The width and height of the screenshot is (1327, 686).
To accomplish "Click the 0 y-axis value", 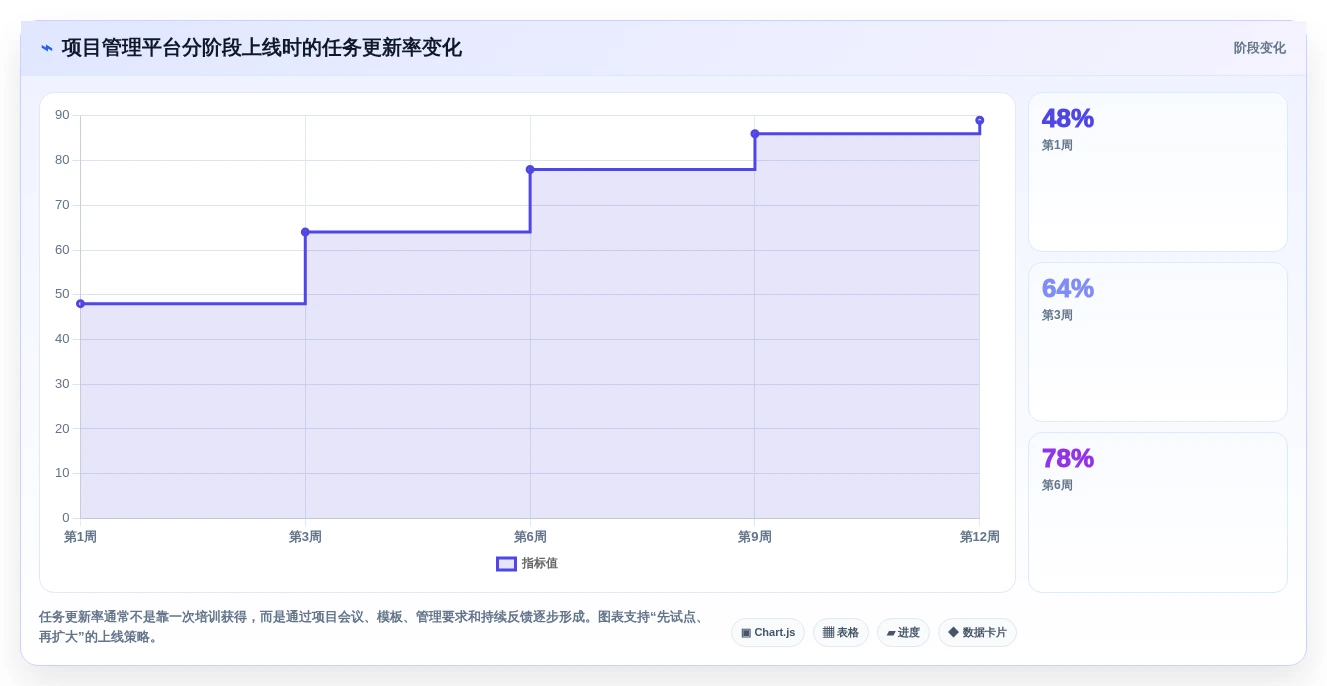I will [x=66, y=518].
